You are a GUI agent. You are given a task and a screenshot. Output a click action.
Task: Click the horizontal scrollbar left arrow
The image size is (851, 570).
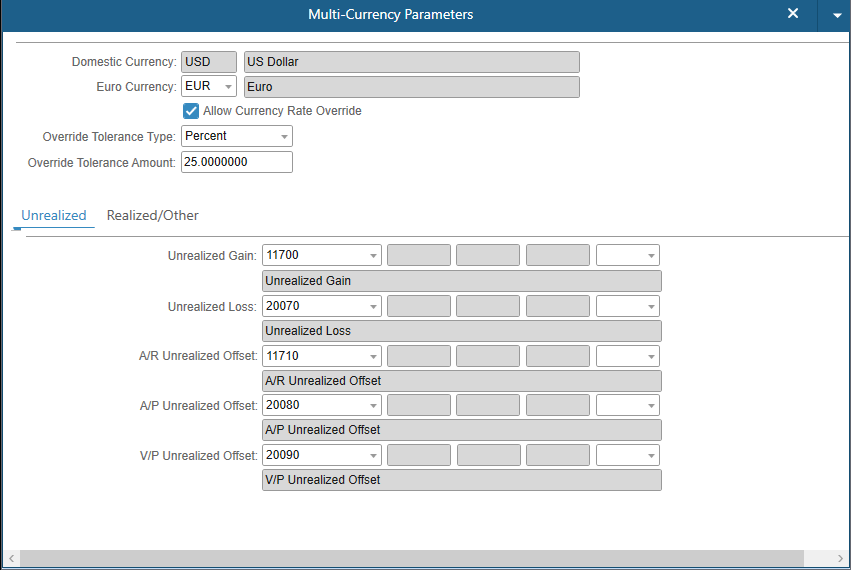point(10,558)
